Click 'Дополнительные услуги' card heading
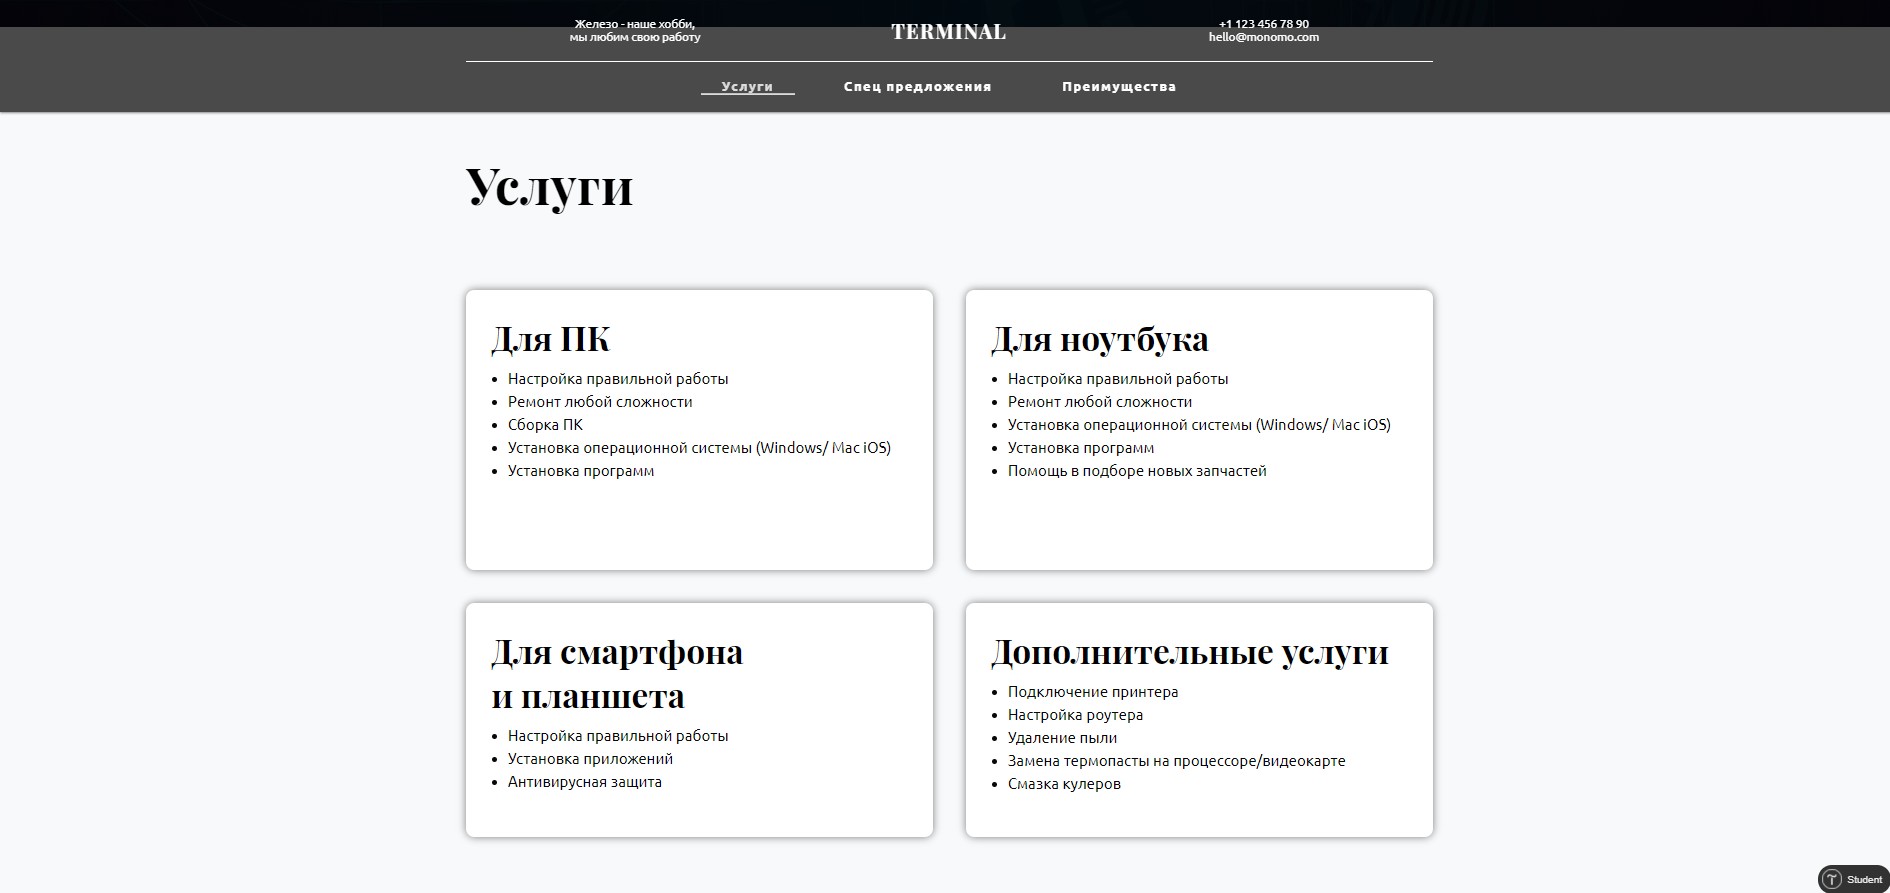The image size is (1890, 893). coord(1190,652)
